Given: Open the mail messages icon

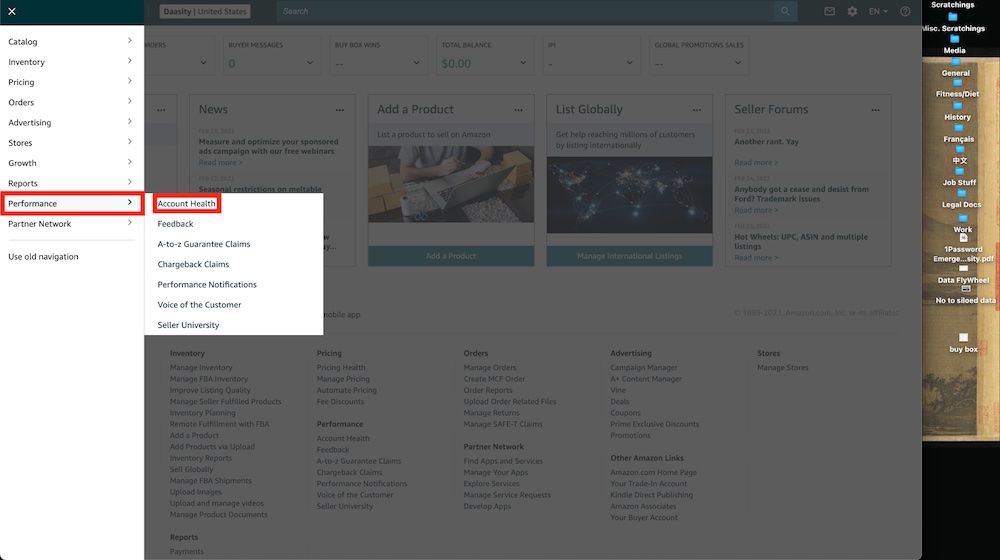Looking at the screenshot, I should [829, 11].
